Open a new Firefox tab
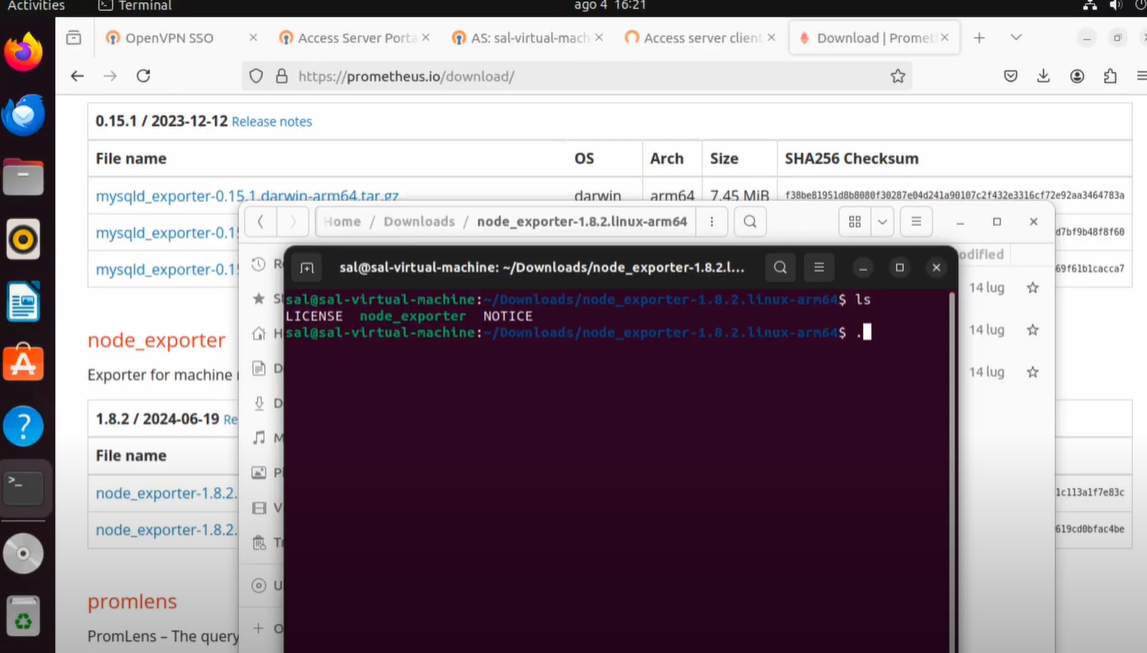The image size is (1147, 653). [x=979, y=37]
